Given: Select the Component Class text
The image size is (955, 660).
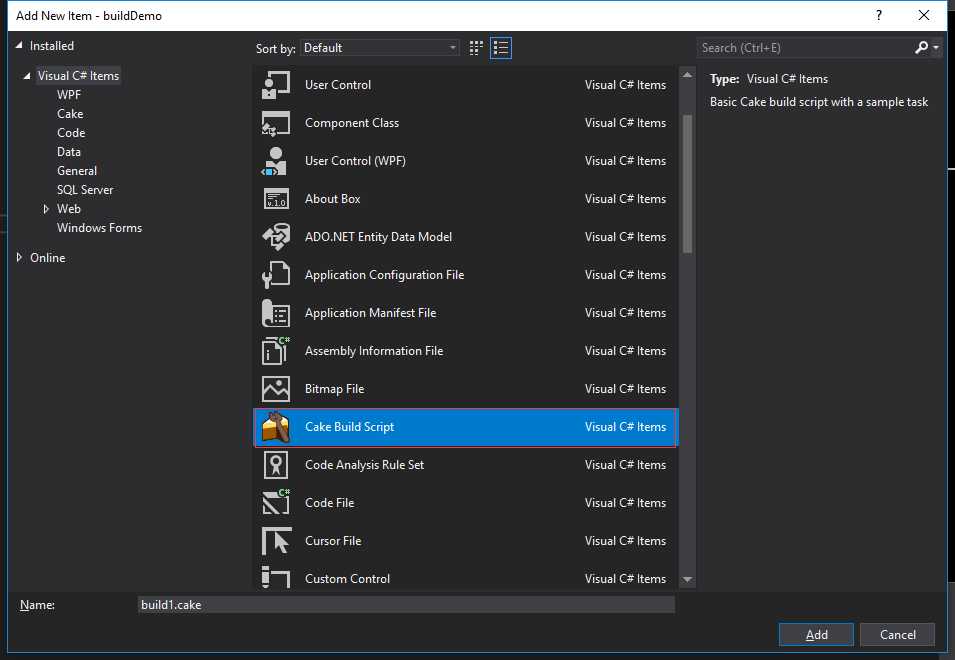Looking at the screenshot, I should [x=352, y=122].
